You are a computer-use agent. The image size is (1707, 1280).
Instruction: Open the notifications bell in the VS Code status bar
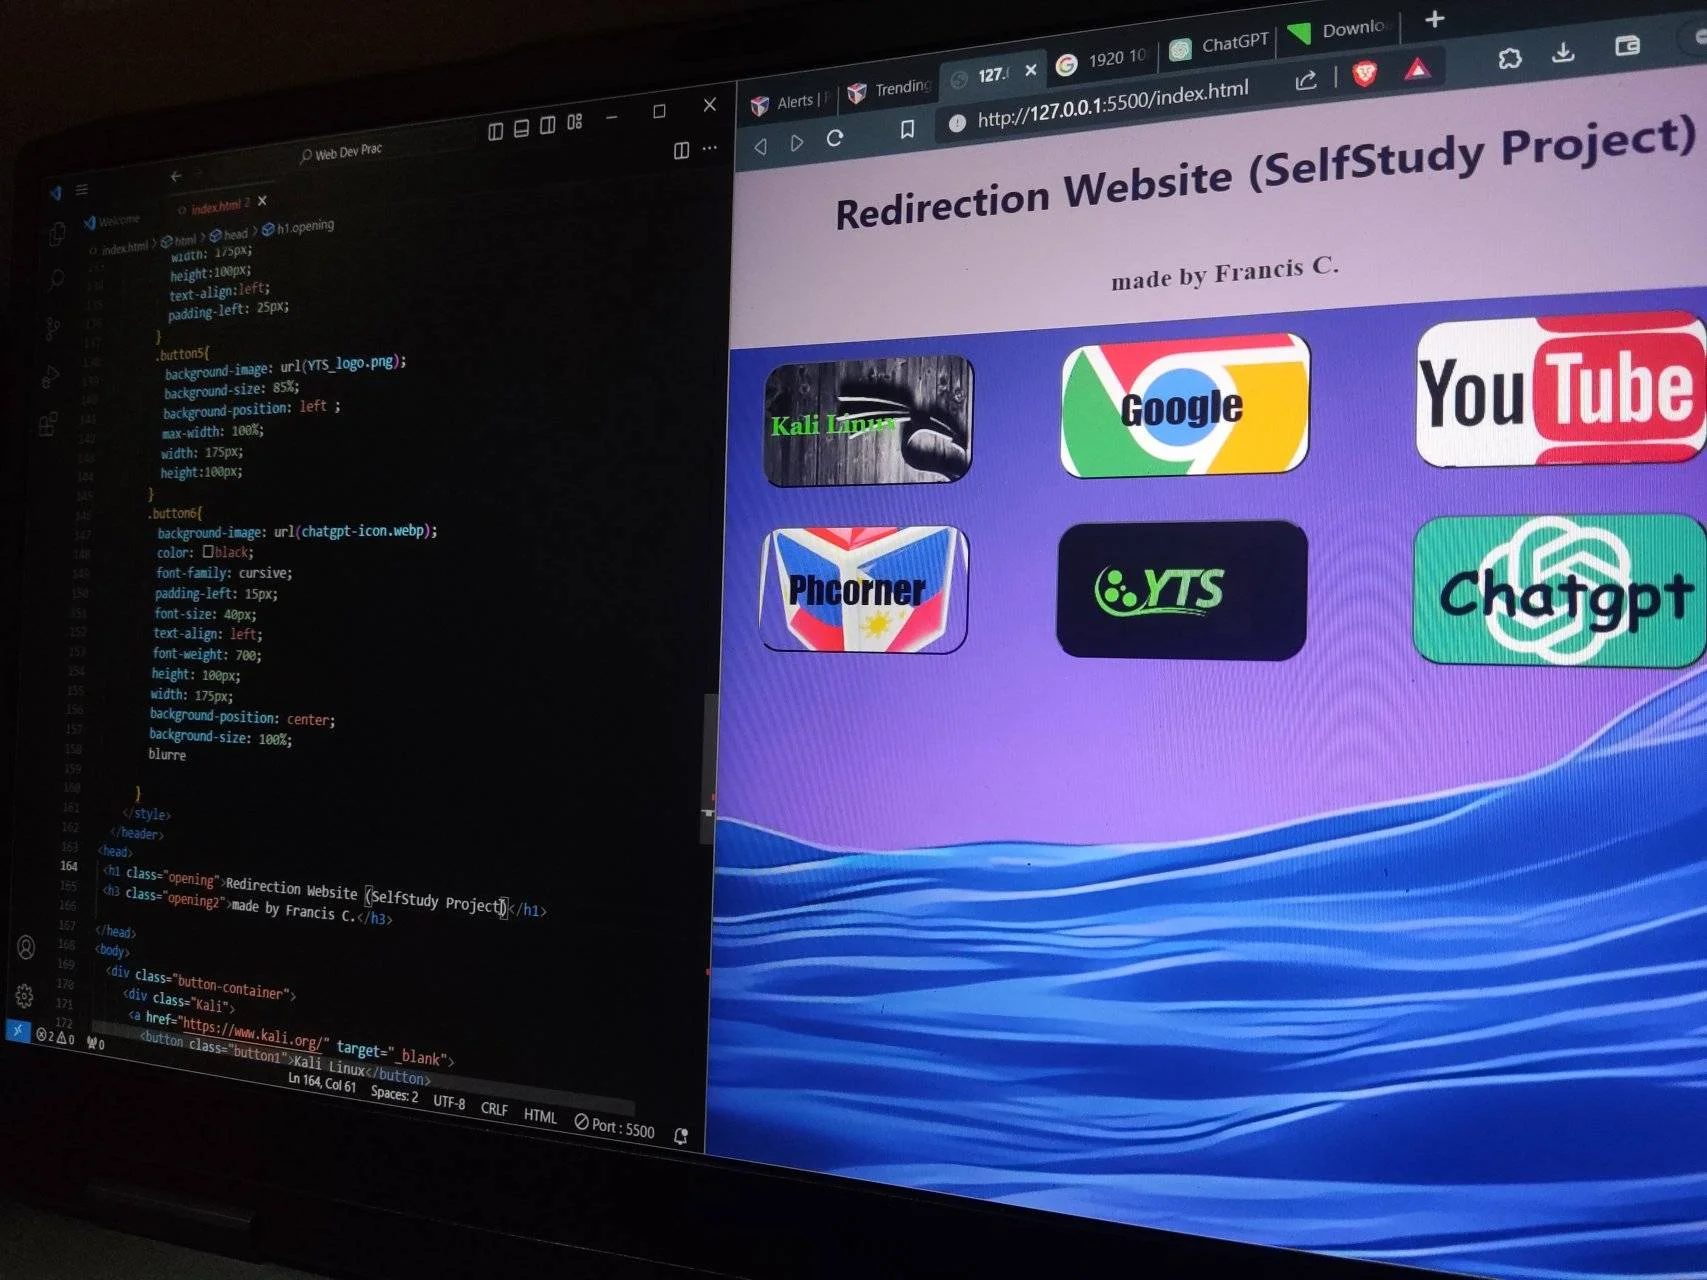tap(681, 1136)
